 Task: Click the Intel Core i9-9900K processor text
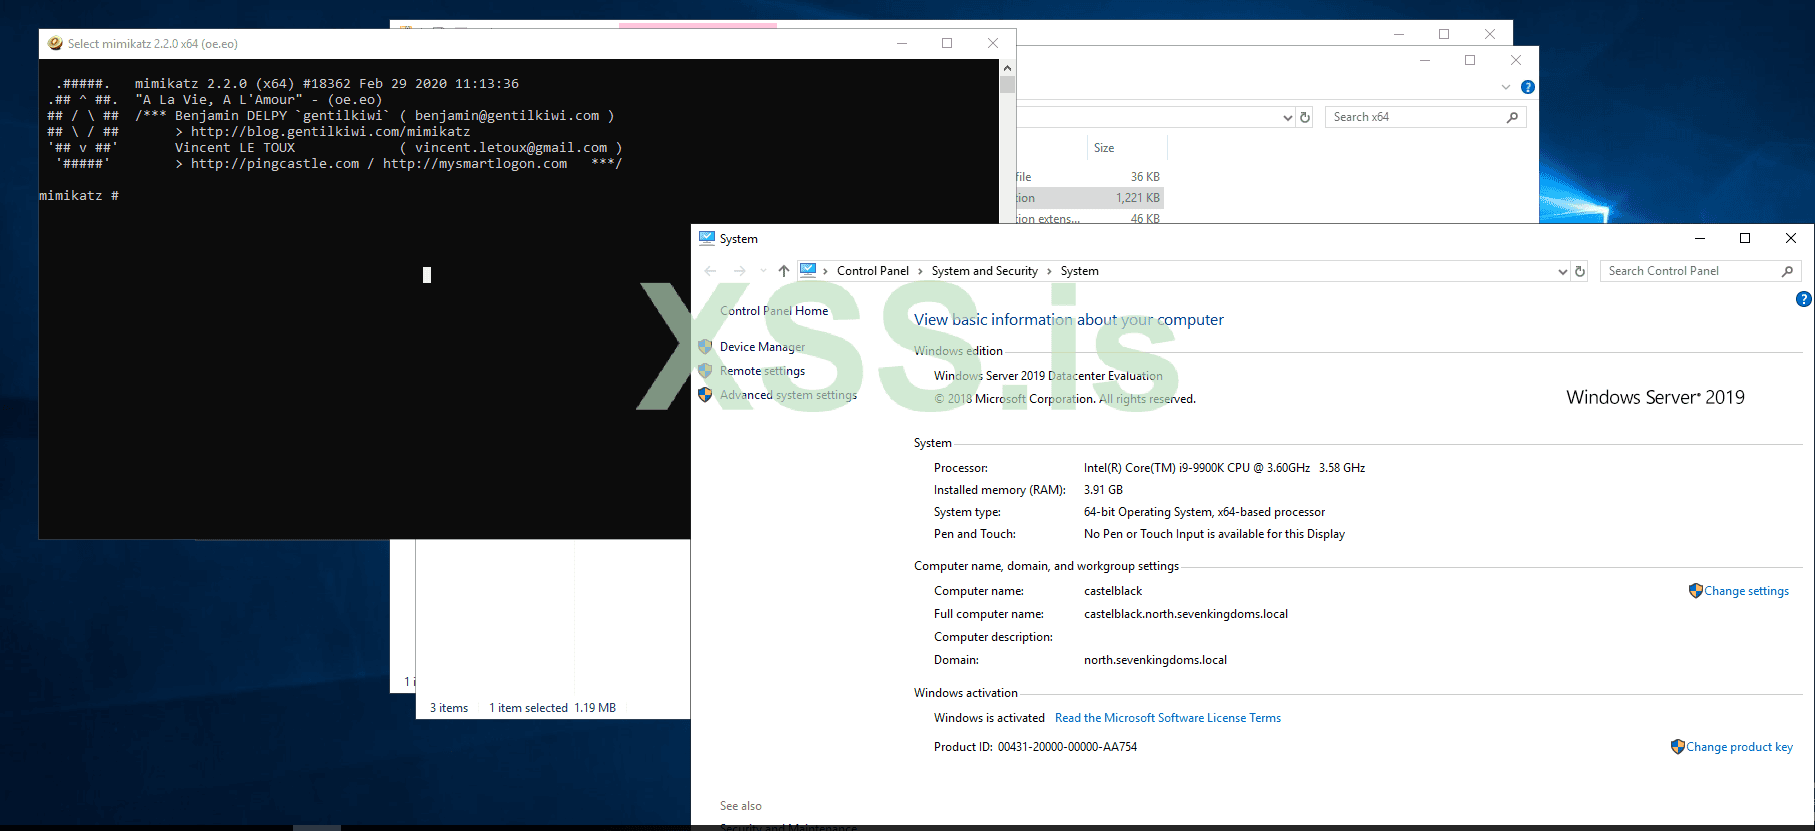[x=1224, y=468]
